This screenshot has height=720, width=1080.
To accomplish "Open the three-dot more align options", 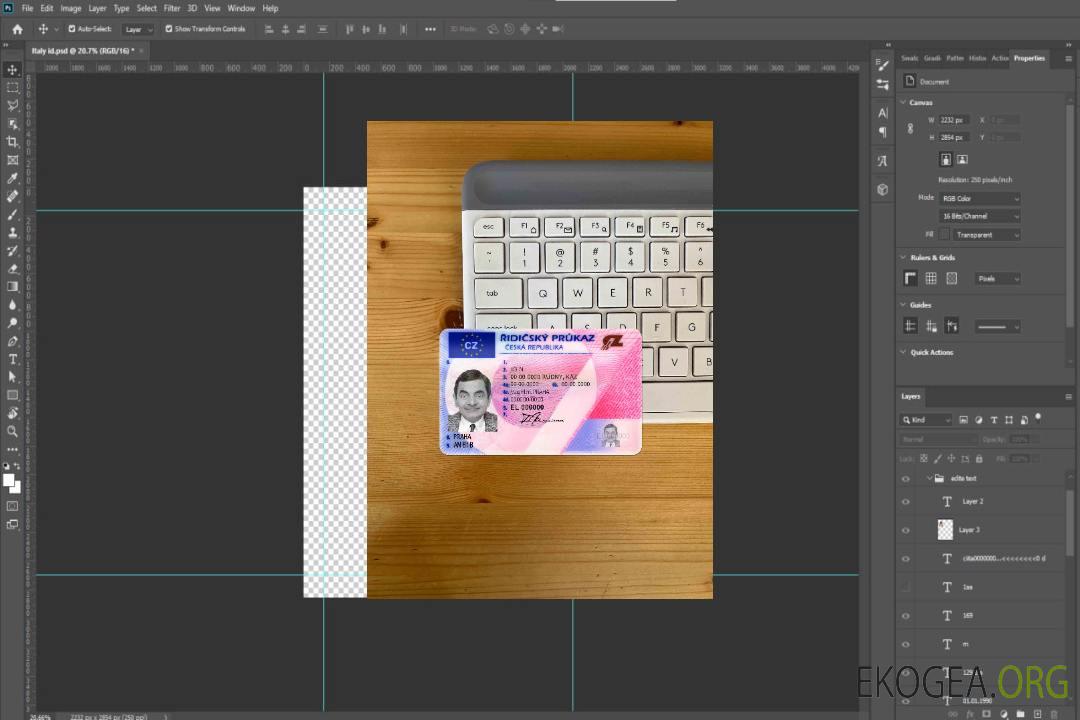I will [x=430, y=29].
